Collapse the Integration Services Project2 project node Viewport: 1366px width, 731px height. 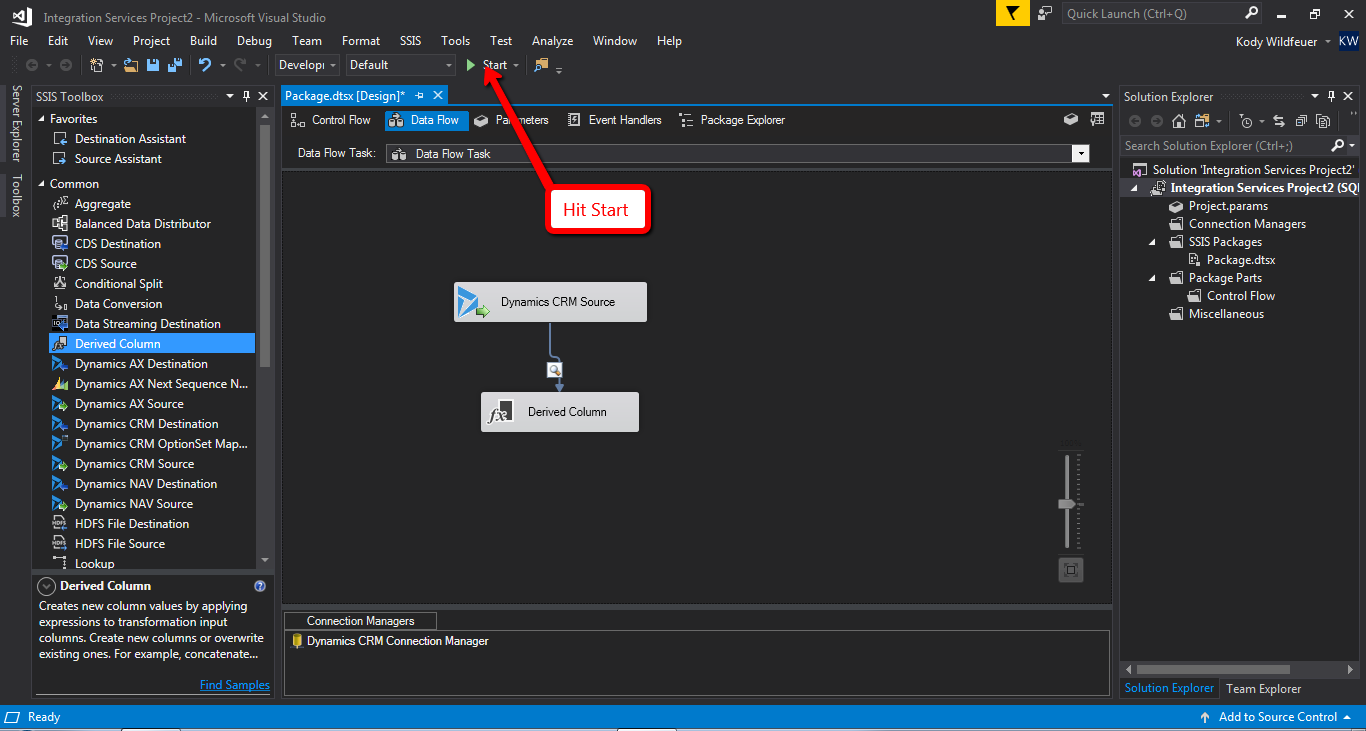[x=1134, y=188]
